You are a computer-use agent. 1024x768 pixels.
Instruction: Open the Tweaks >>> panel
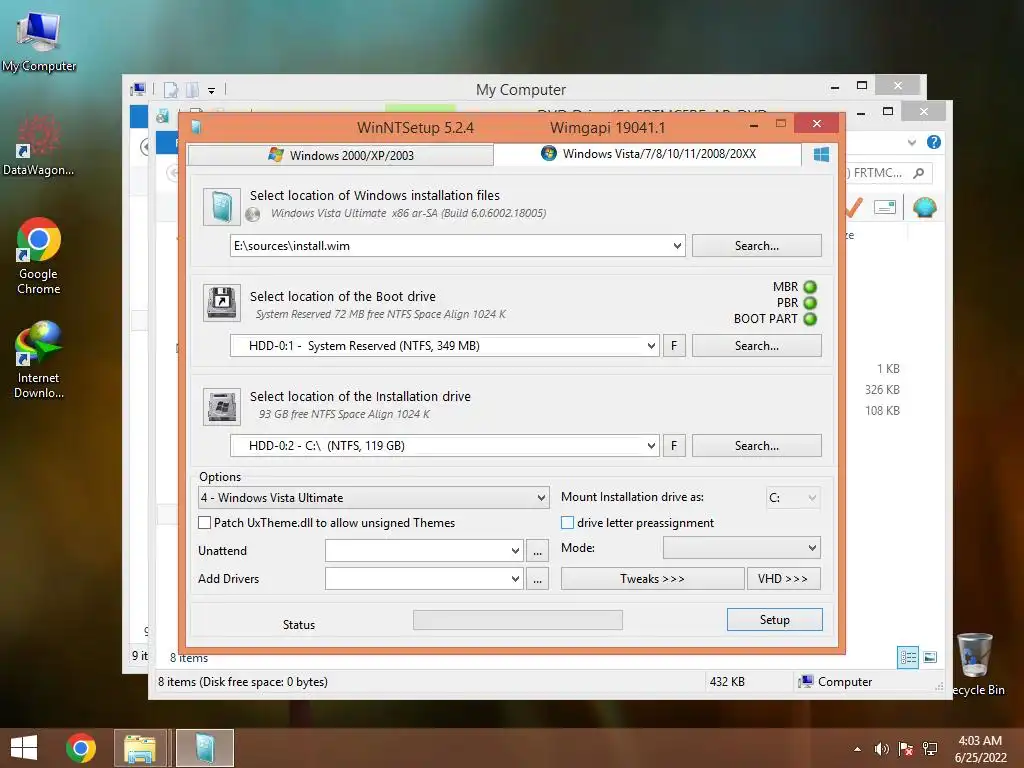[652, 579]
